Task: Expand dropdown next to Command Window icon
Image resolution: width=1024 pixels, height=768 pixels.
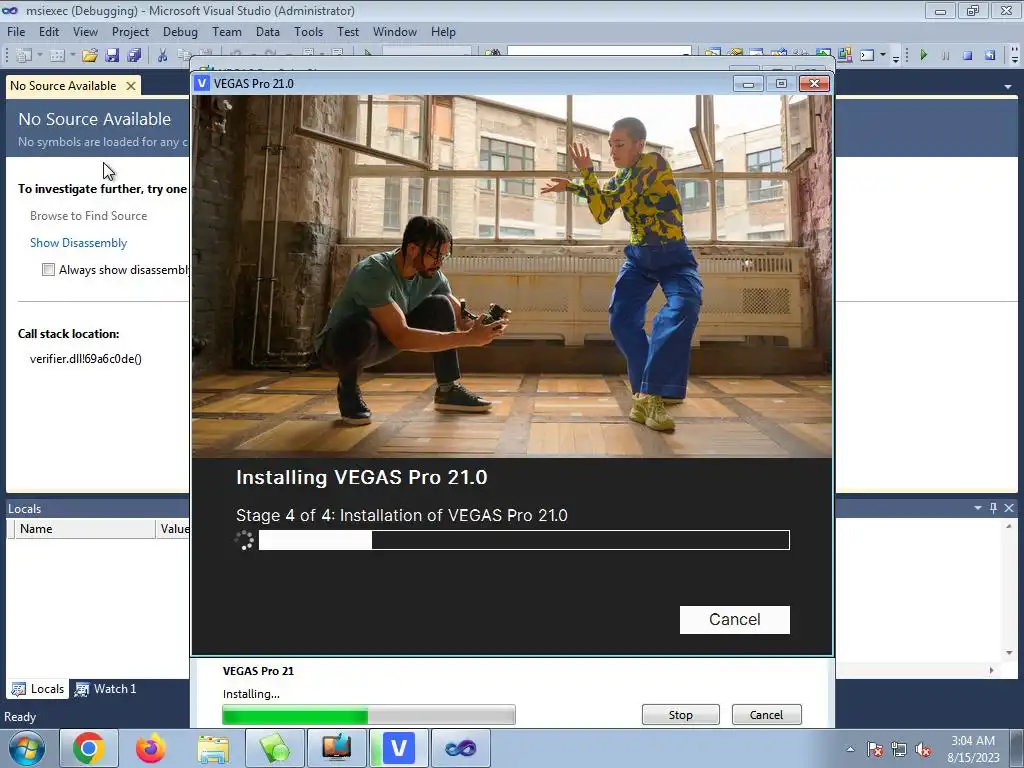Action: point(882,56)
